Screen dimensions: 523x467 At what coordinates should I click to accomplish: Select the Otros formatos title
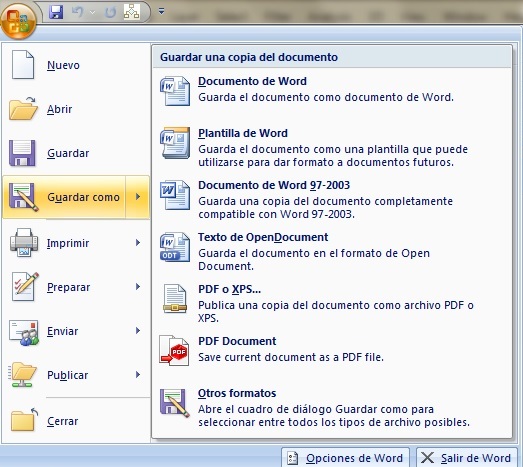(237, 393)
